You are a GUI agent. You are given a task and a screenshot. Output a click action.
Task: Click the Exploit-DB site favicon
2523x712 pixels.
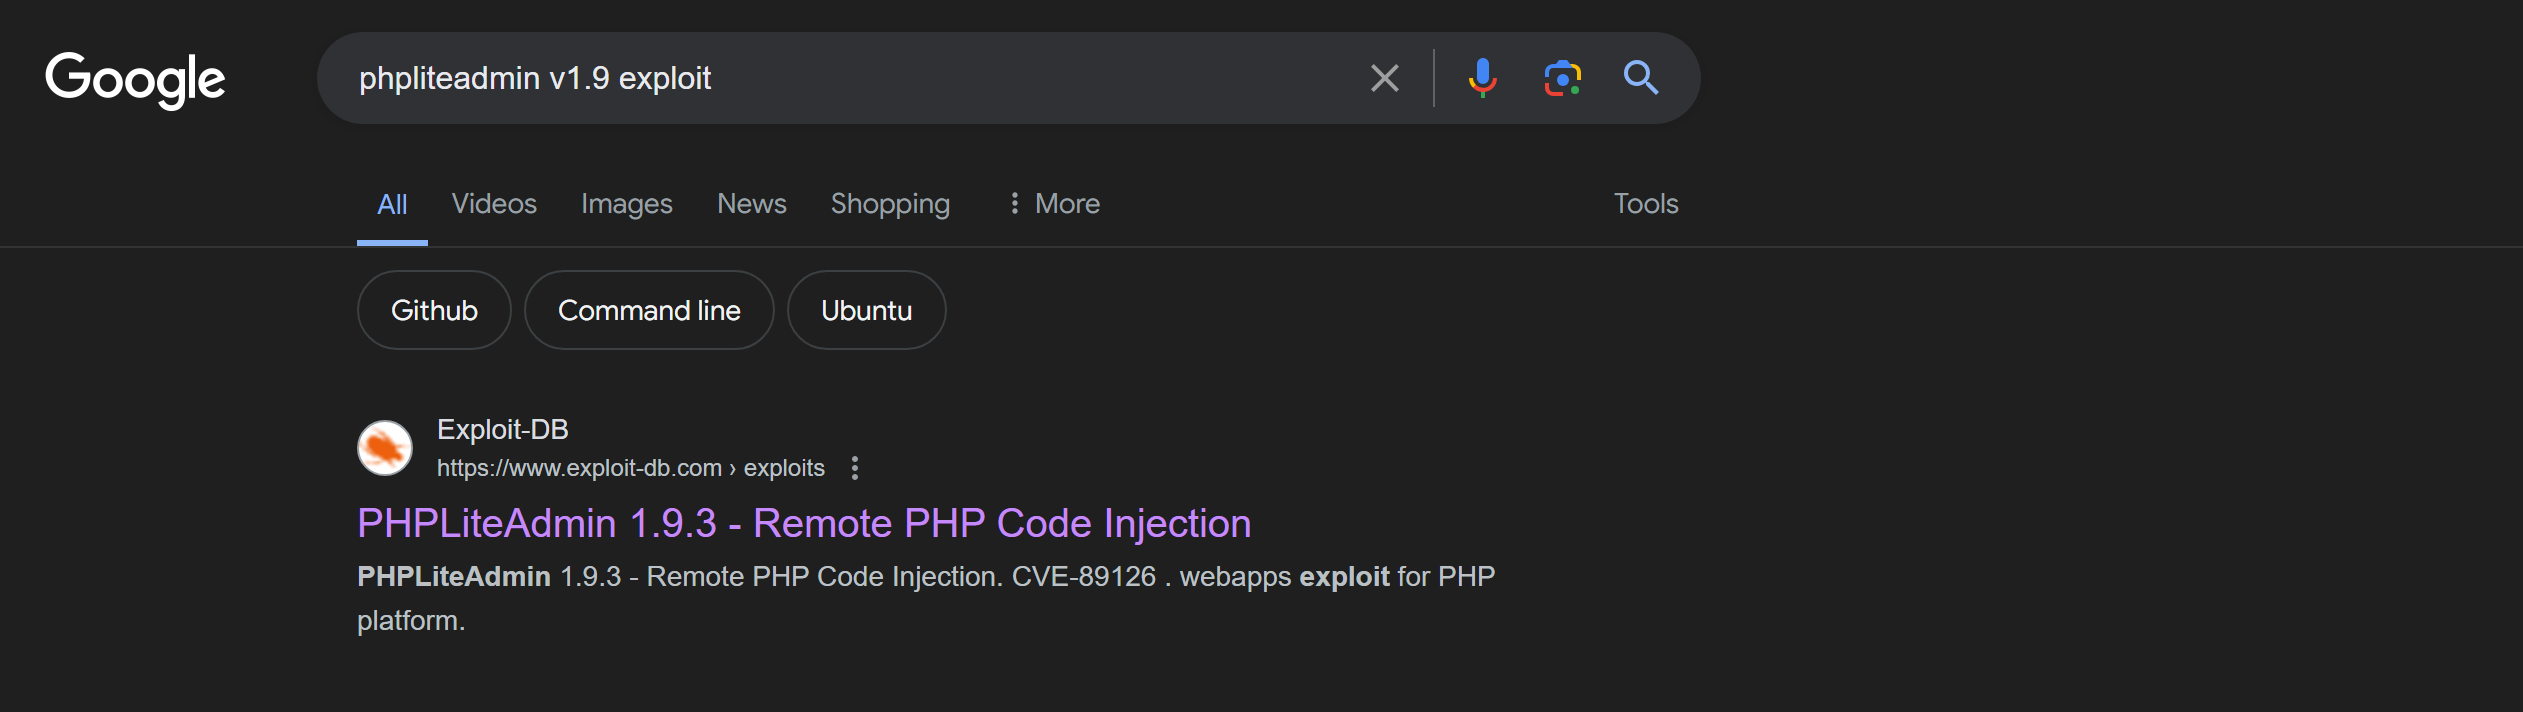[385, 448]
